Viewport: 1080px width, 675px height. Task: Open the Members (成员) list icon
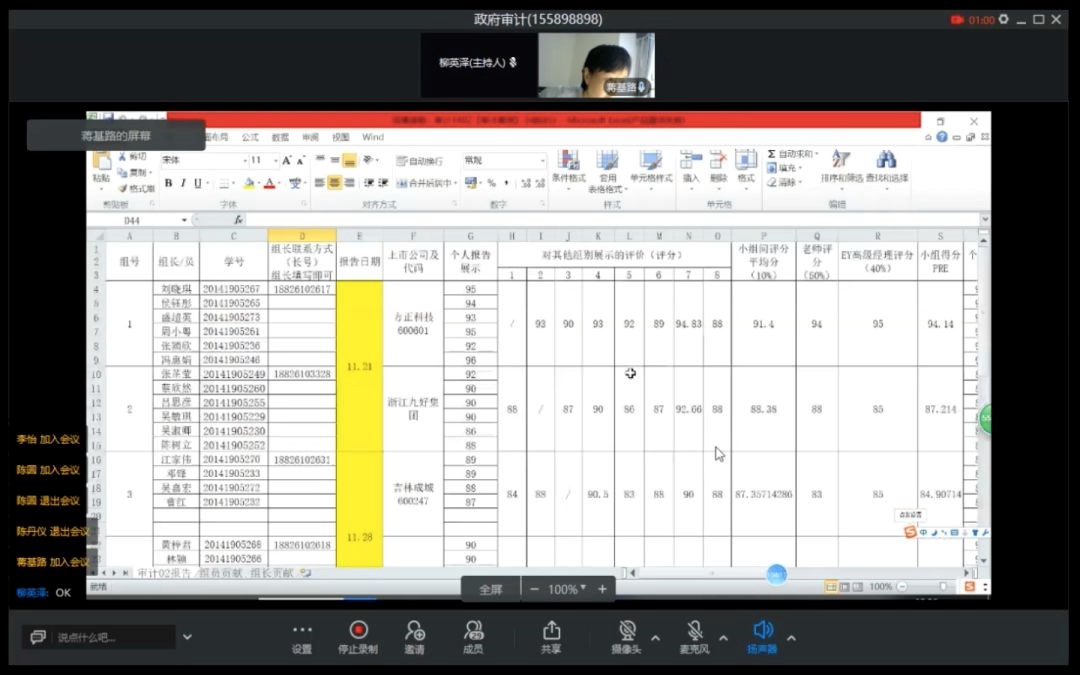(473, 636)
